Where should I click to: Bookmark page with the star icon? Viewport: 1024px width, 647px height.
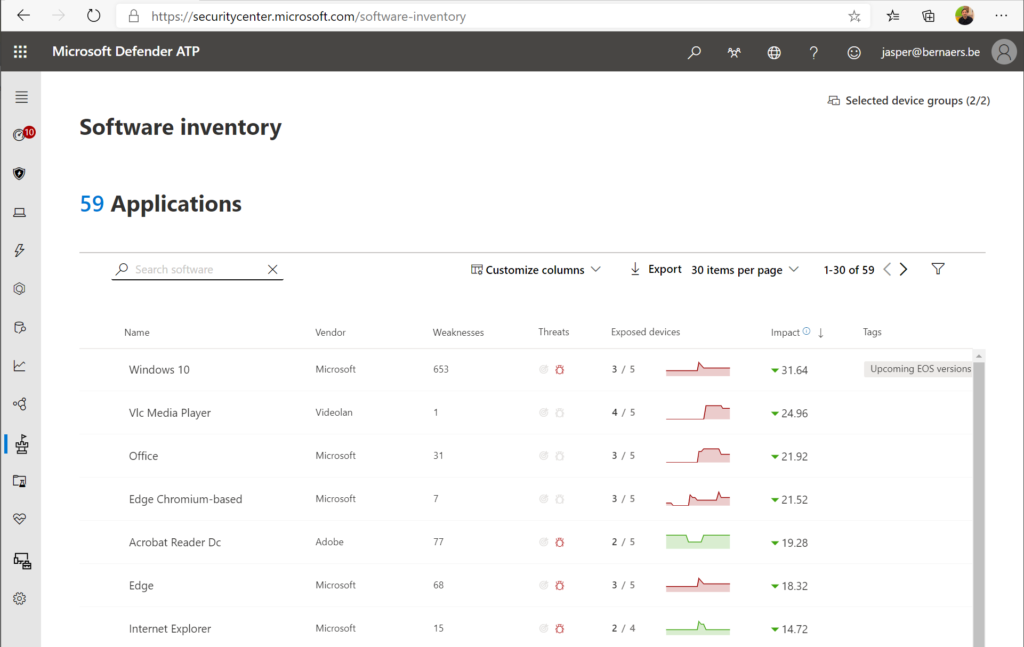coord(854,16)
